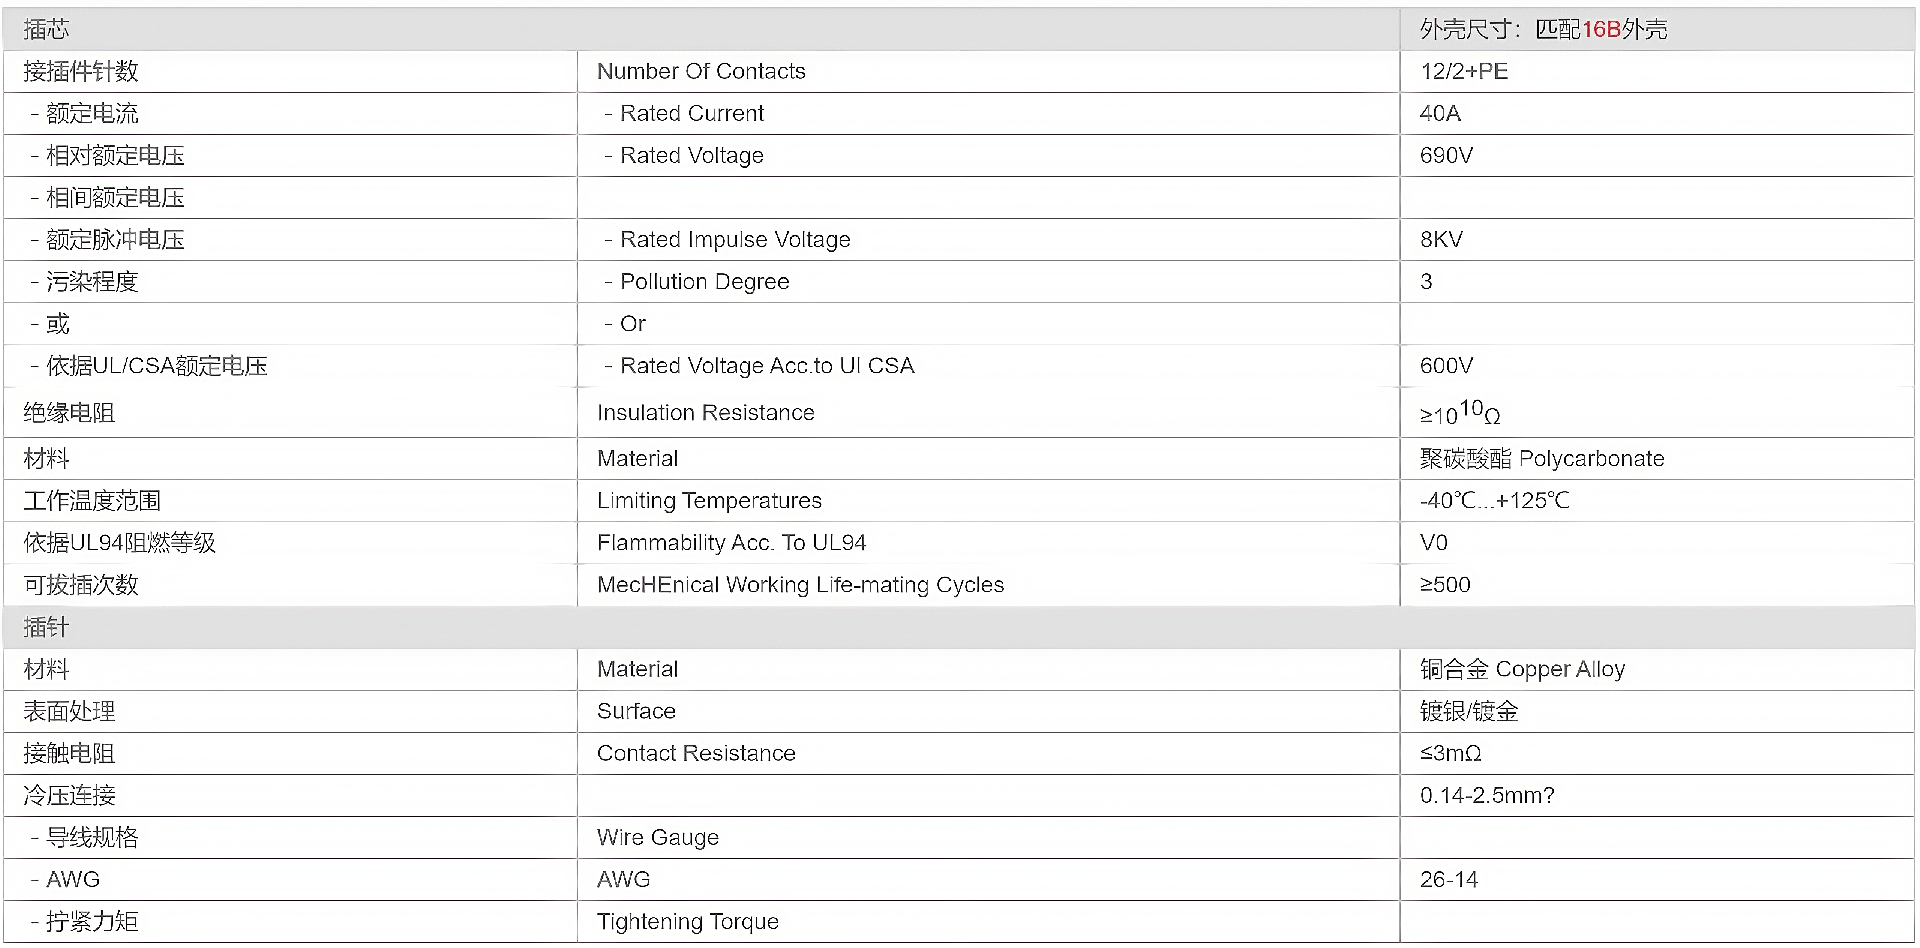Select '聚碳酸酯 Polycarbonate' value

click(1542, 458)
